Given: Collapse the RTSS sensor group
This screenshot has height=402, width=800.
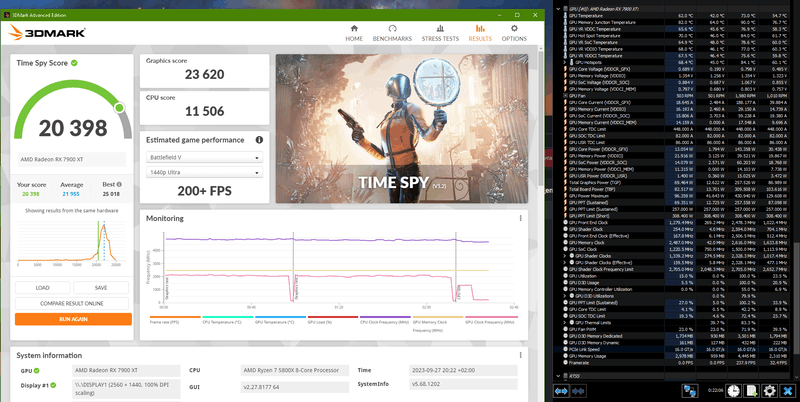Looking at the screenshot, I should [558, 376].
